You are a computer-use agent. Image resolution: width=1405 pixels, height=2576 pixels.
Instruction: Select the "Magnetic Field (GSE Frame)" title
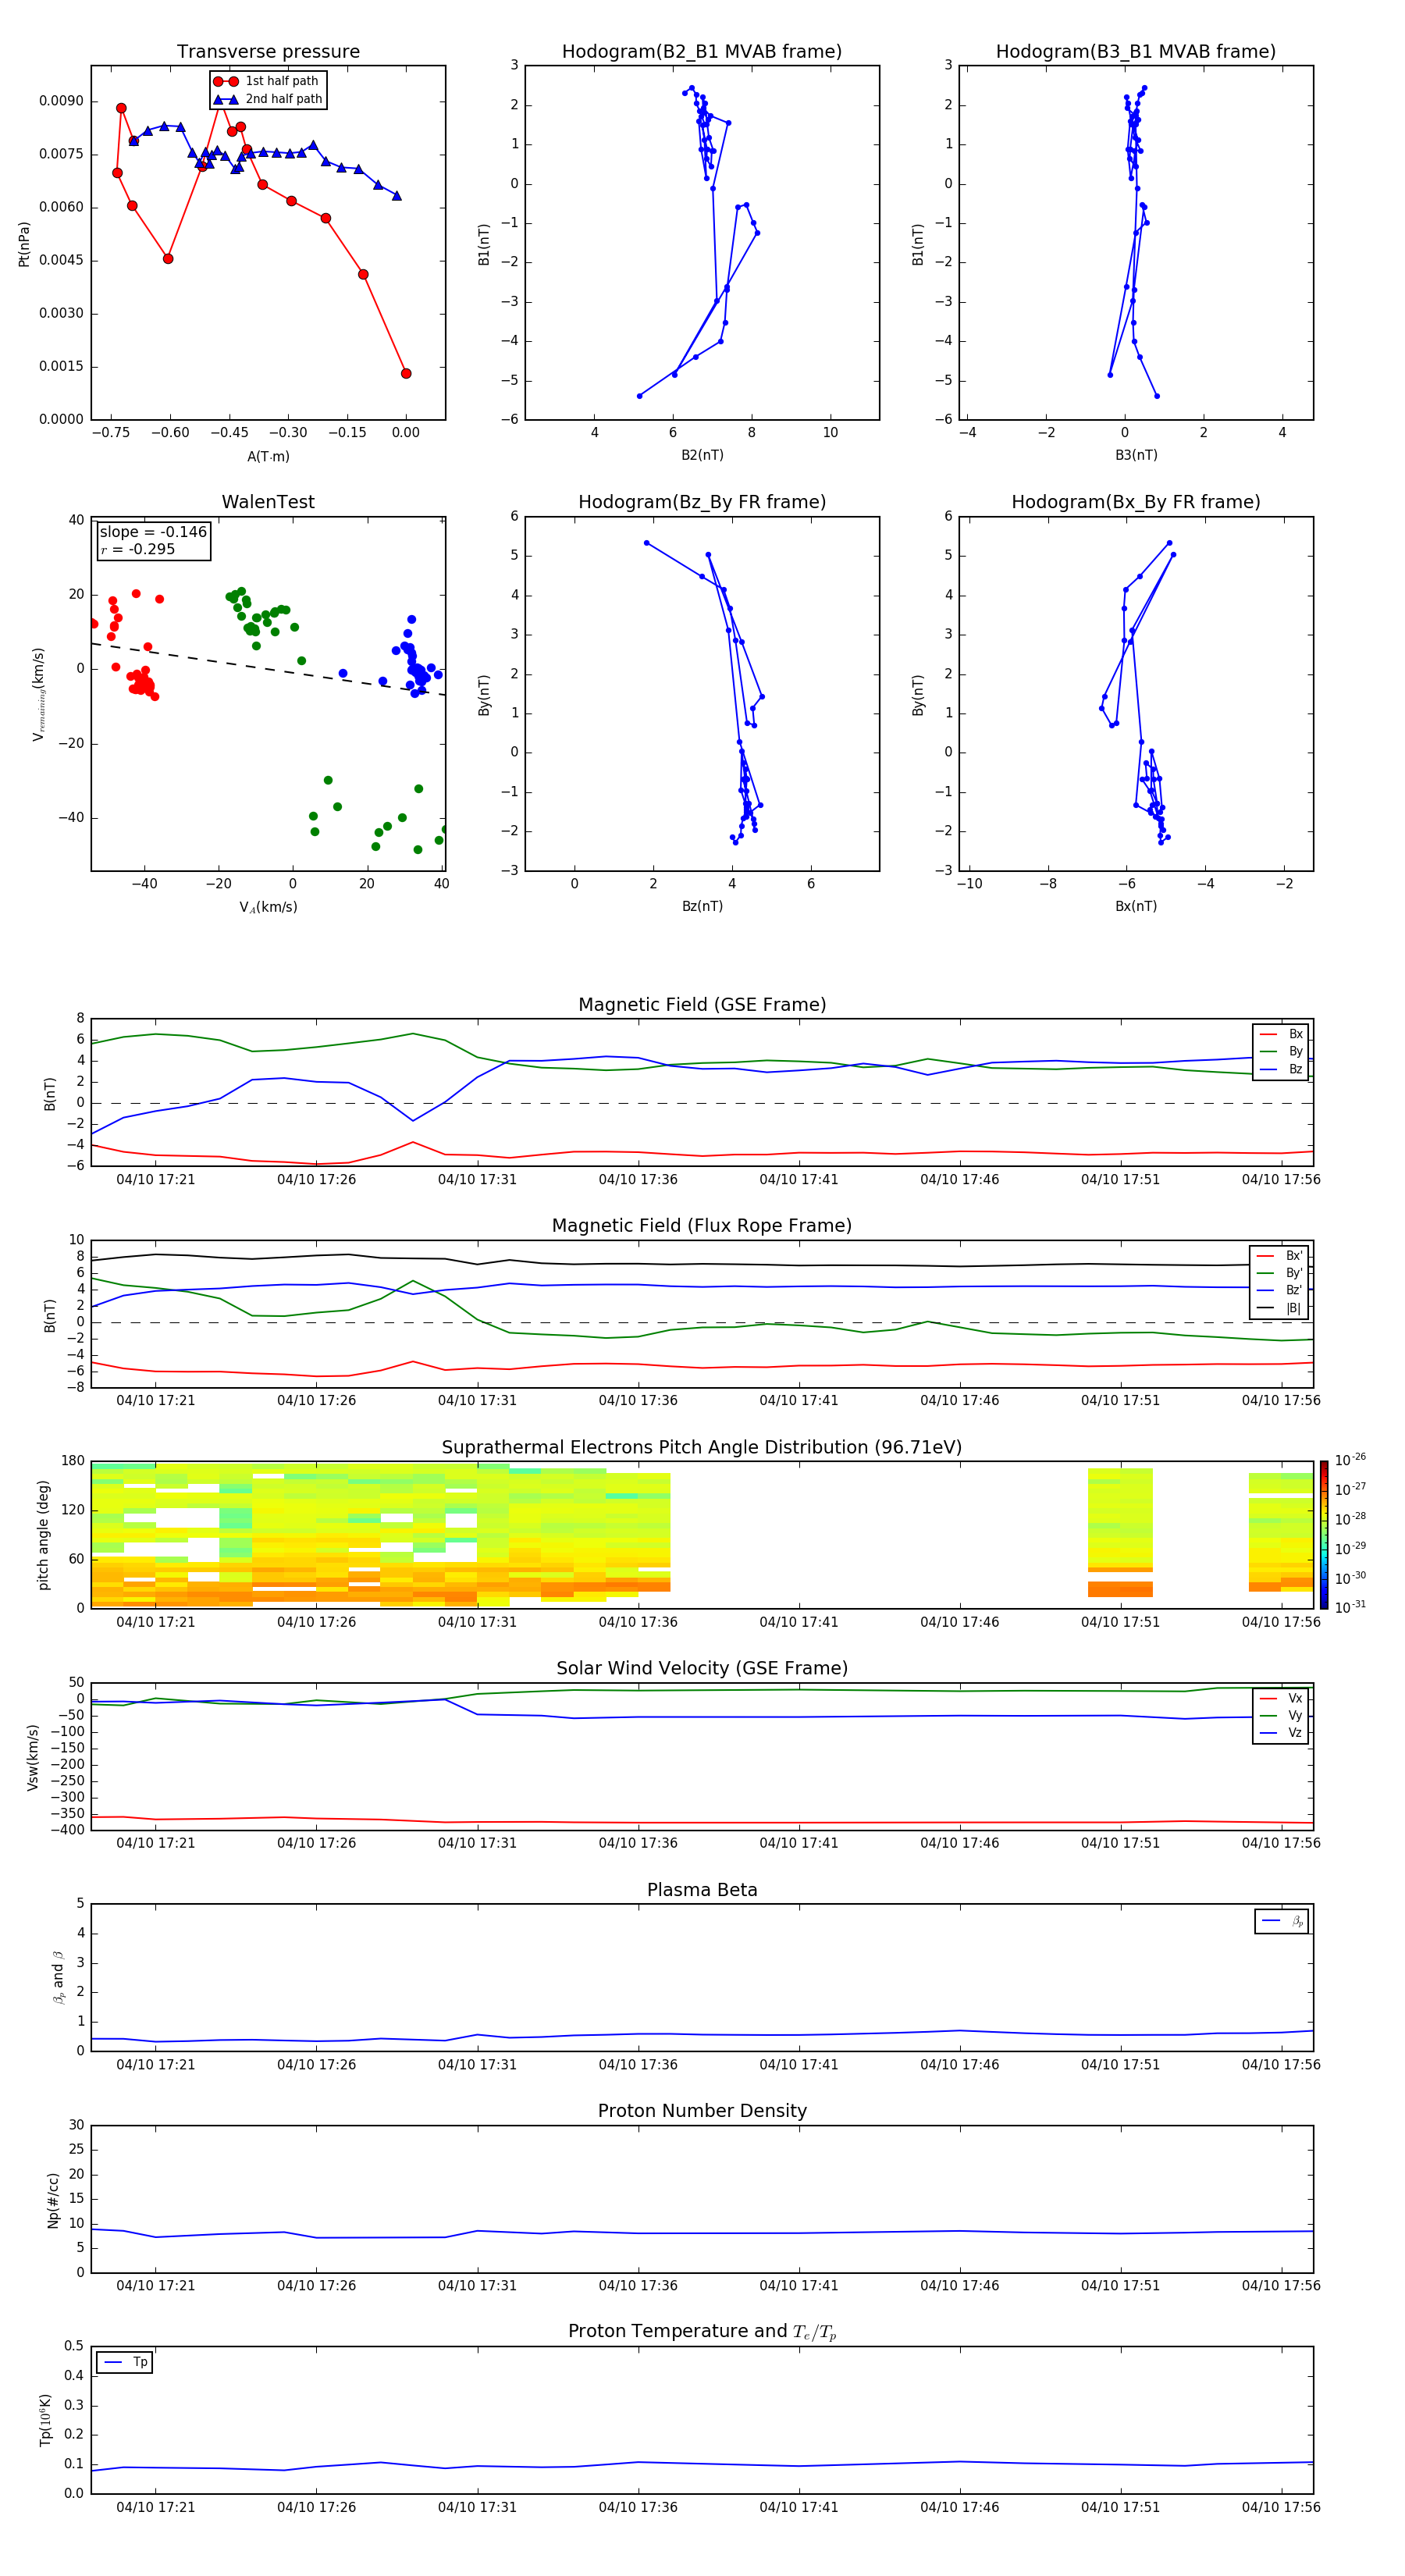click(x=702, y=1005)
